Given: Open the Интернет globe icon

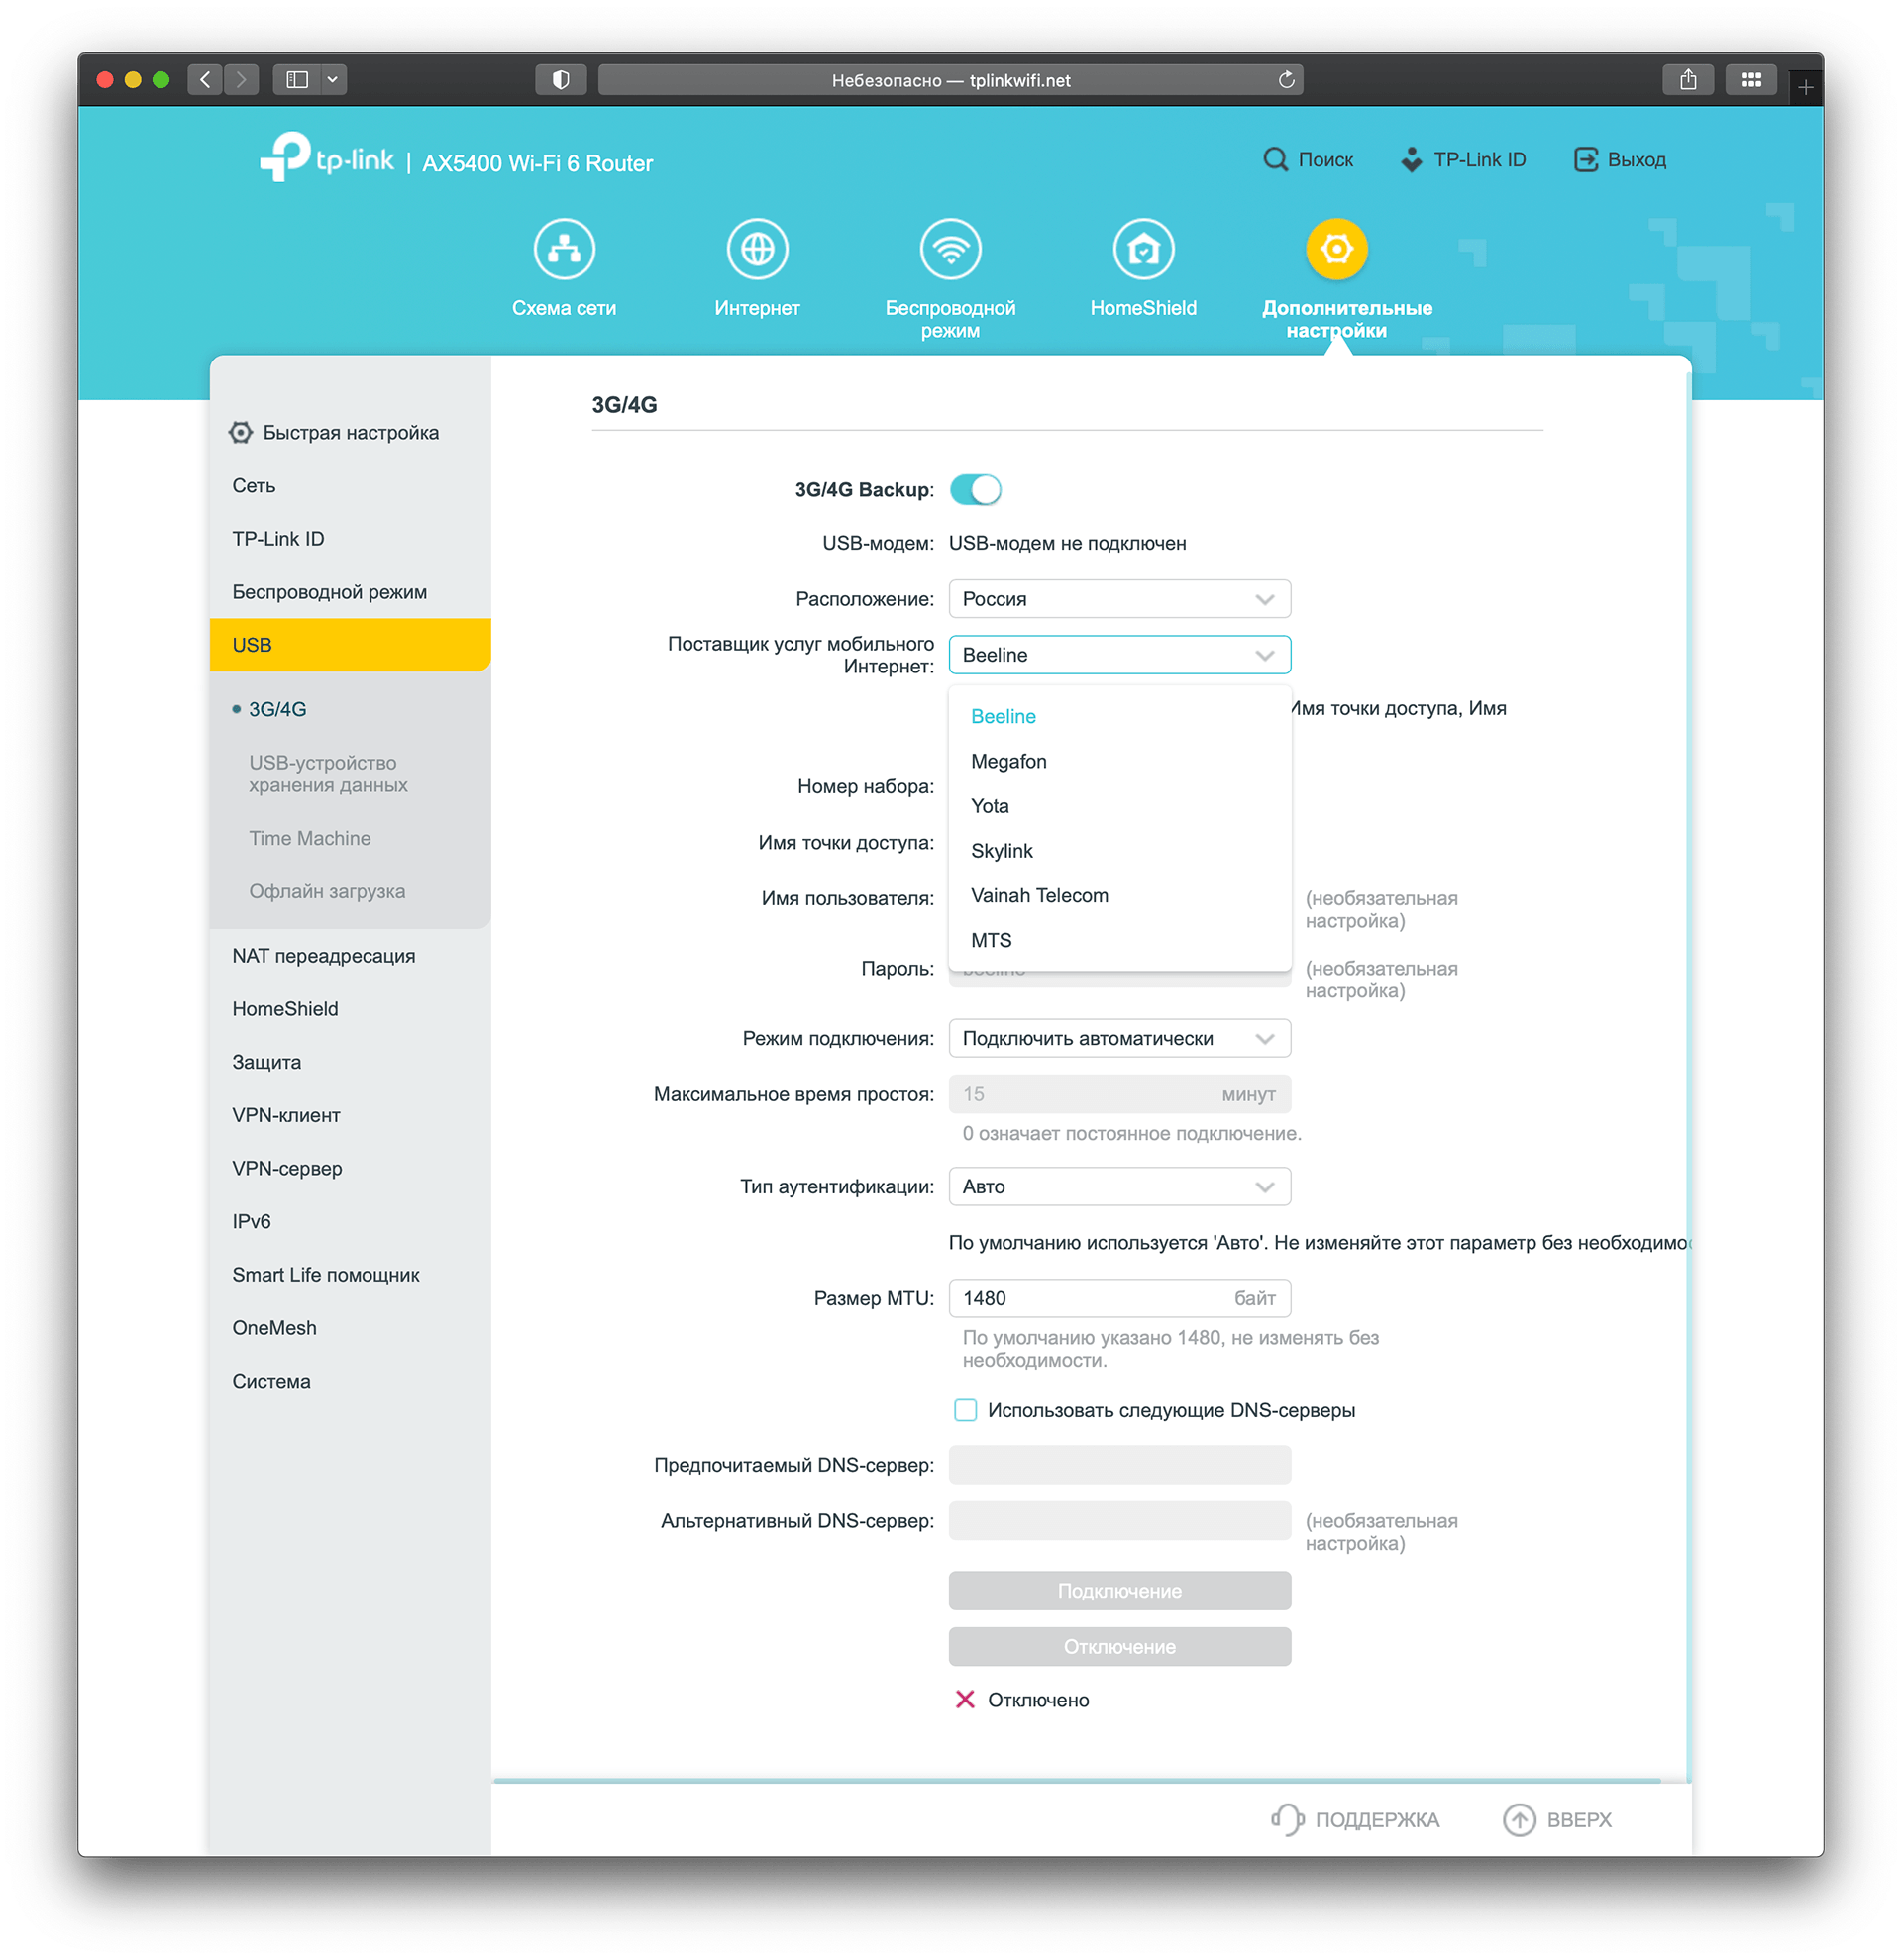Looking at the screenshot, I should [x=757, y=249].
